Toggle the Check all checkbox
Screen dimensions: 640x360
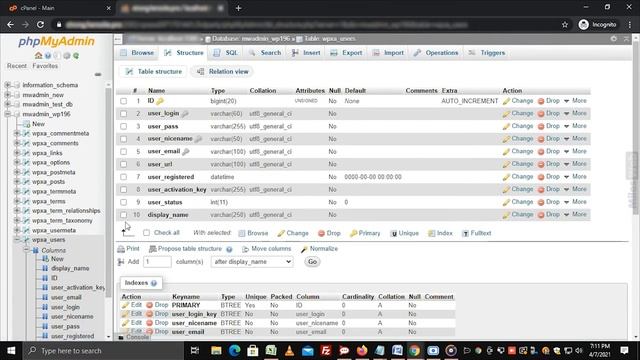pyautogui.click(x=146, y=233)
